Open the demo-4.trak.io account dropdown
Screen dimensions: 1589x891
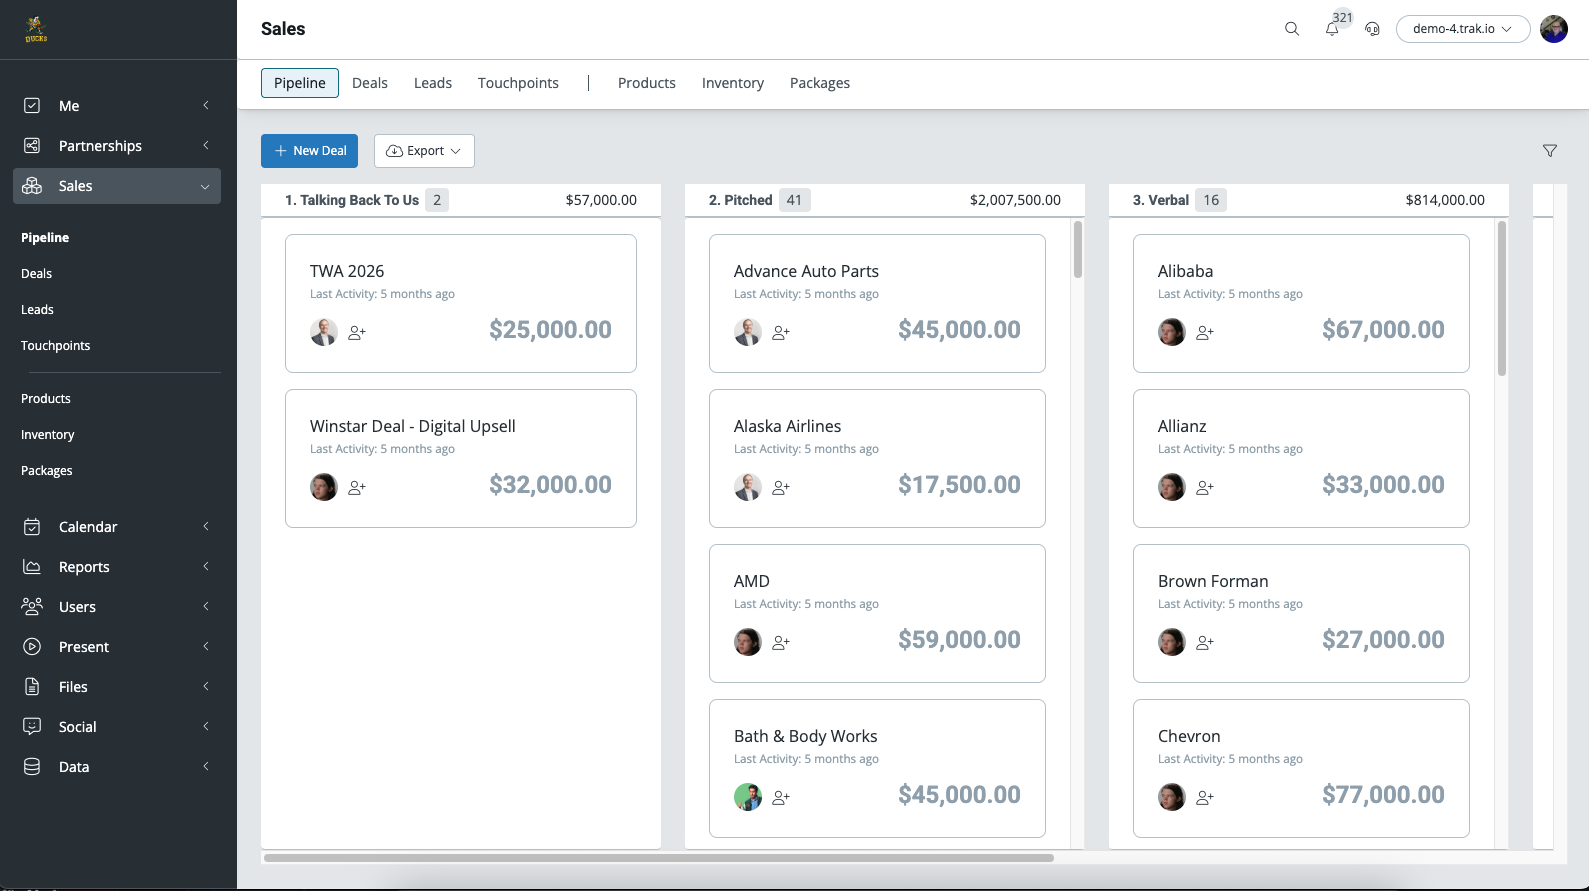(1463, 29)
